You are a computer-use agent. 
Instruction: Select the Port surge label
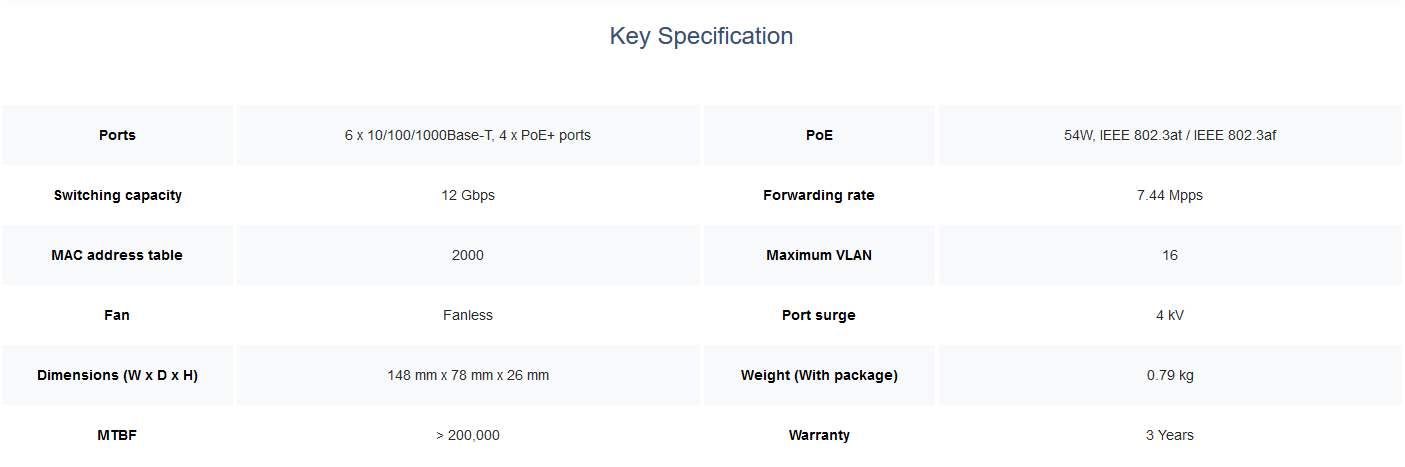click(x=819, y=315)
